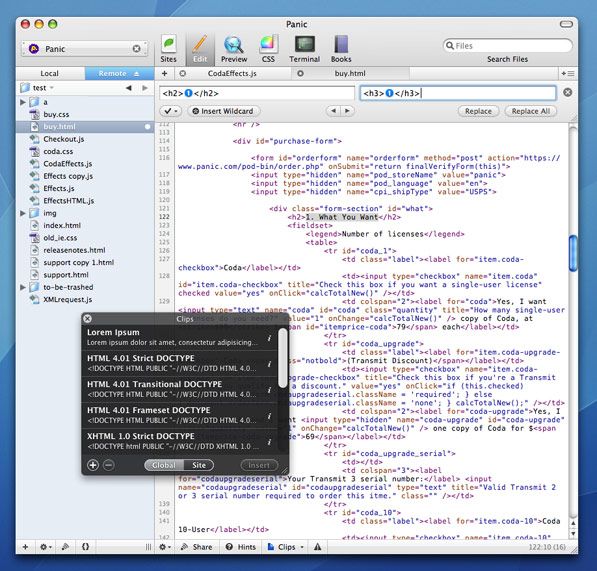Go to next find result

point(347,111)
